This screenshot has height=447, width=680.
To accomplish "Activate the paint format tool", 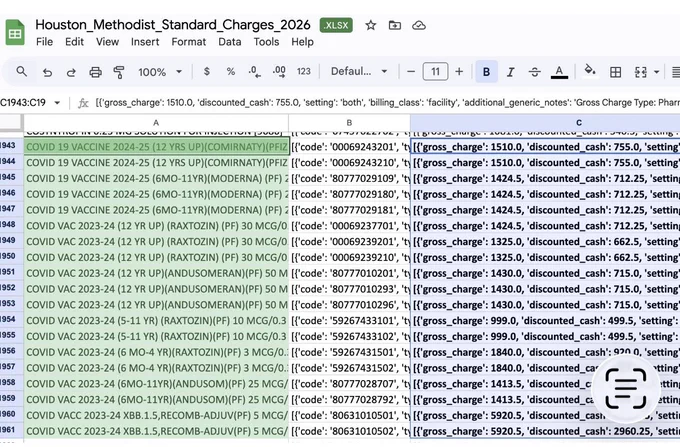I will [x=119, y=72].
